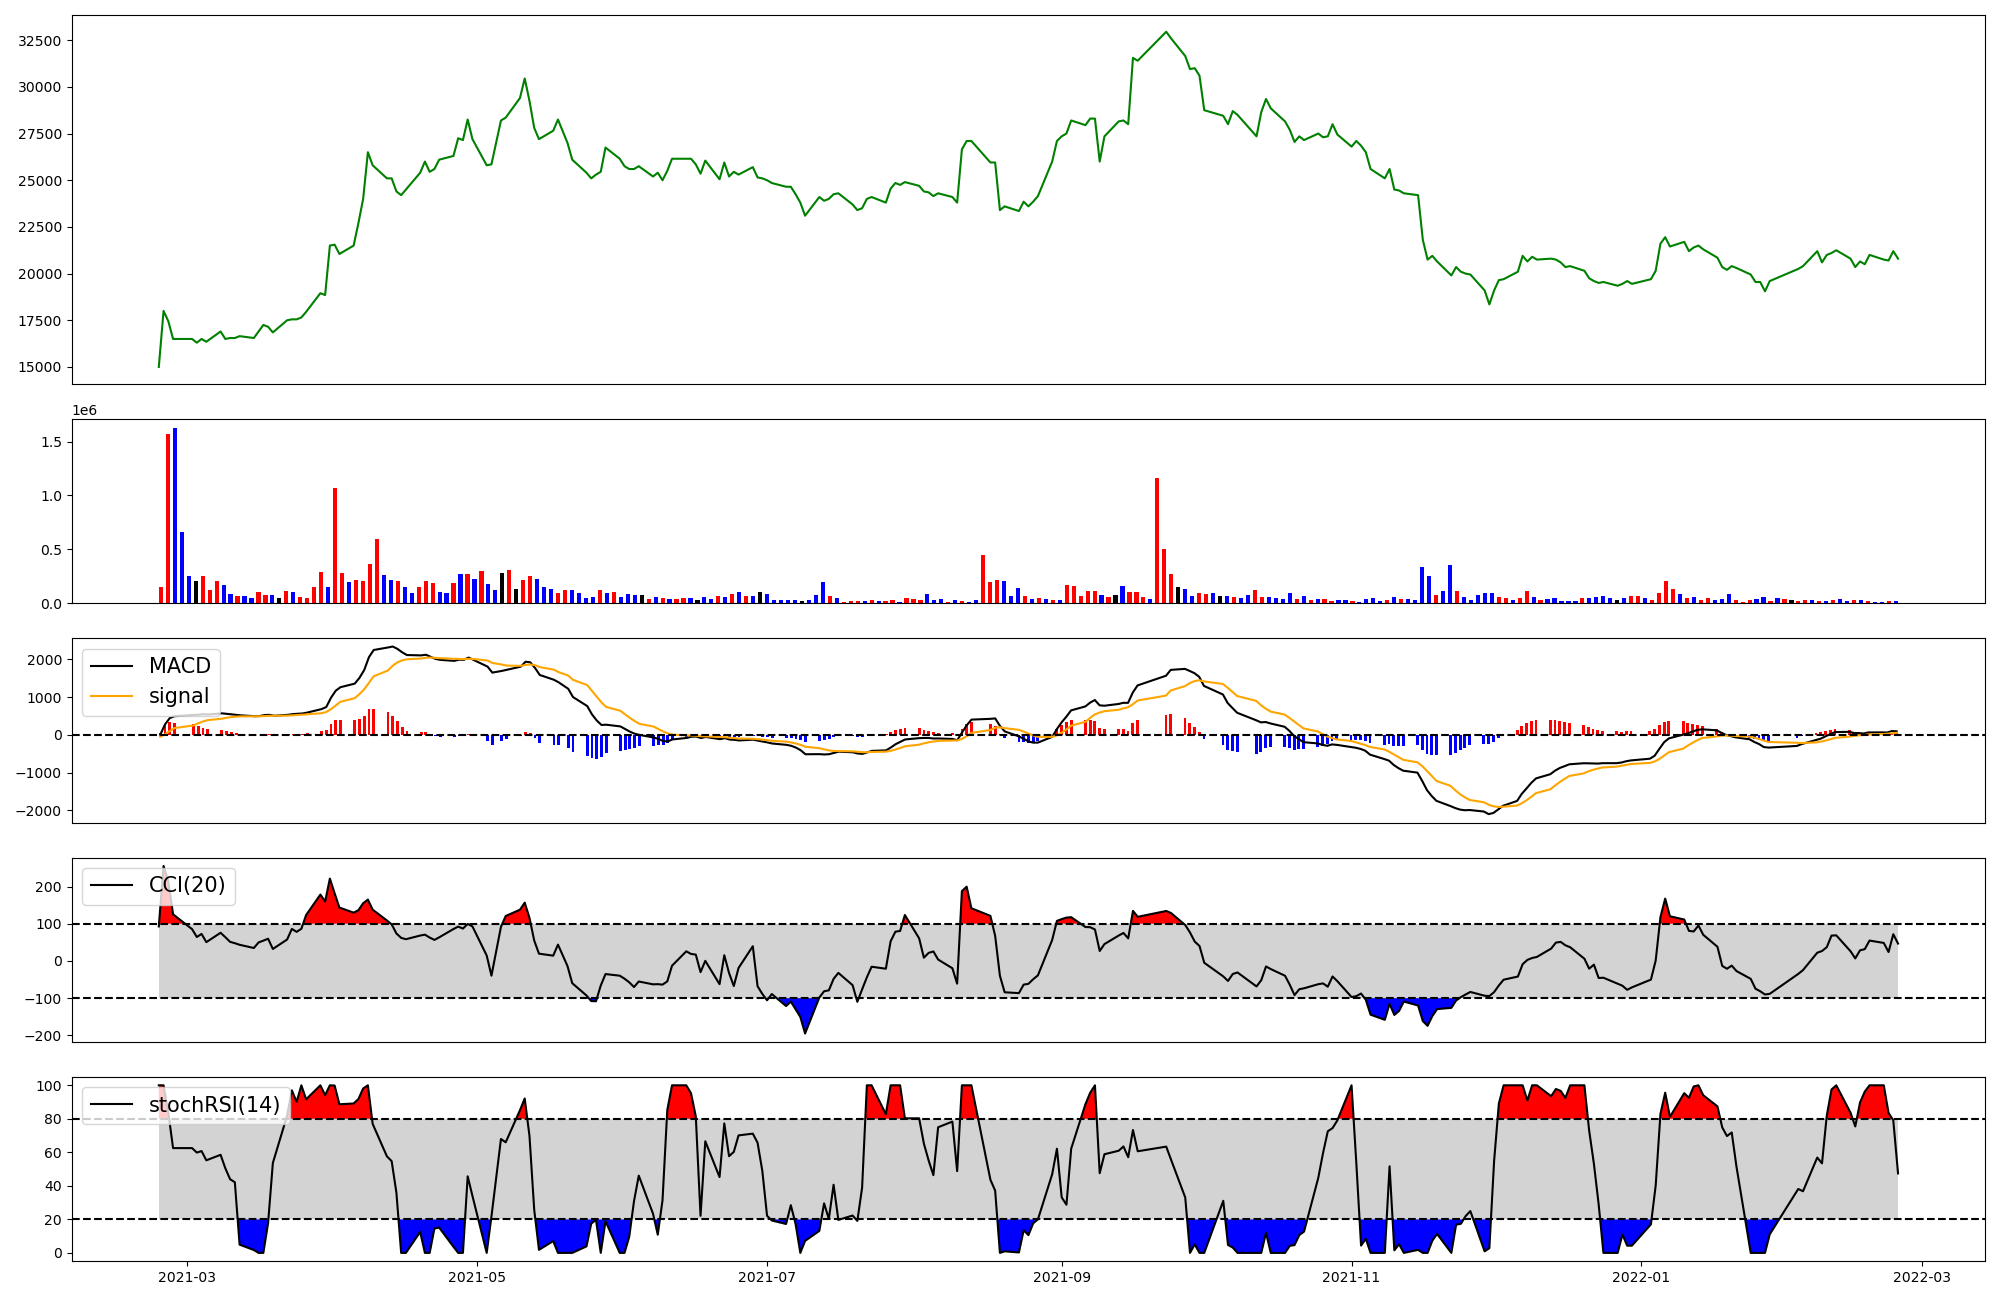The image size is (2000, 1300).
Task: Click the -2000 tick on the MACD axis
Action: click(38, 811)
